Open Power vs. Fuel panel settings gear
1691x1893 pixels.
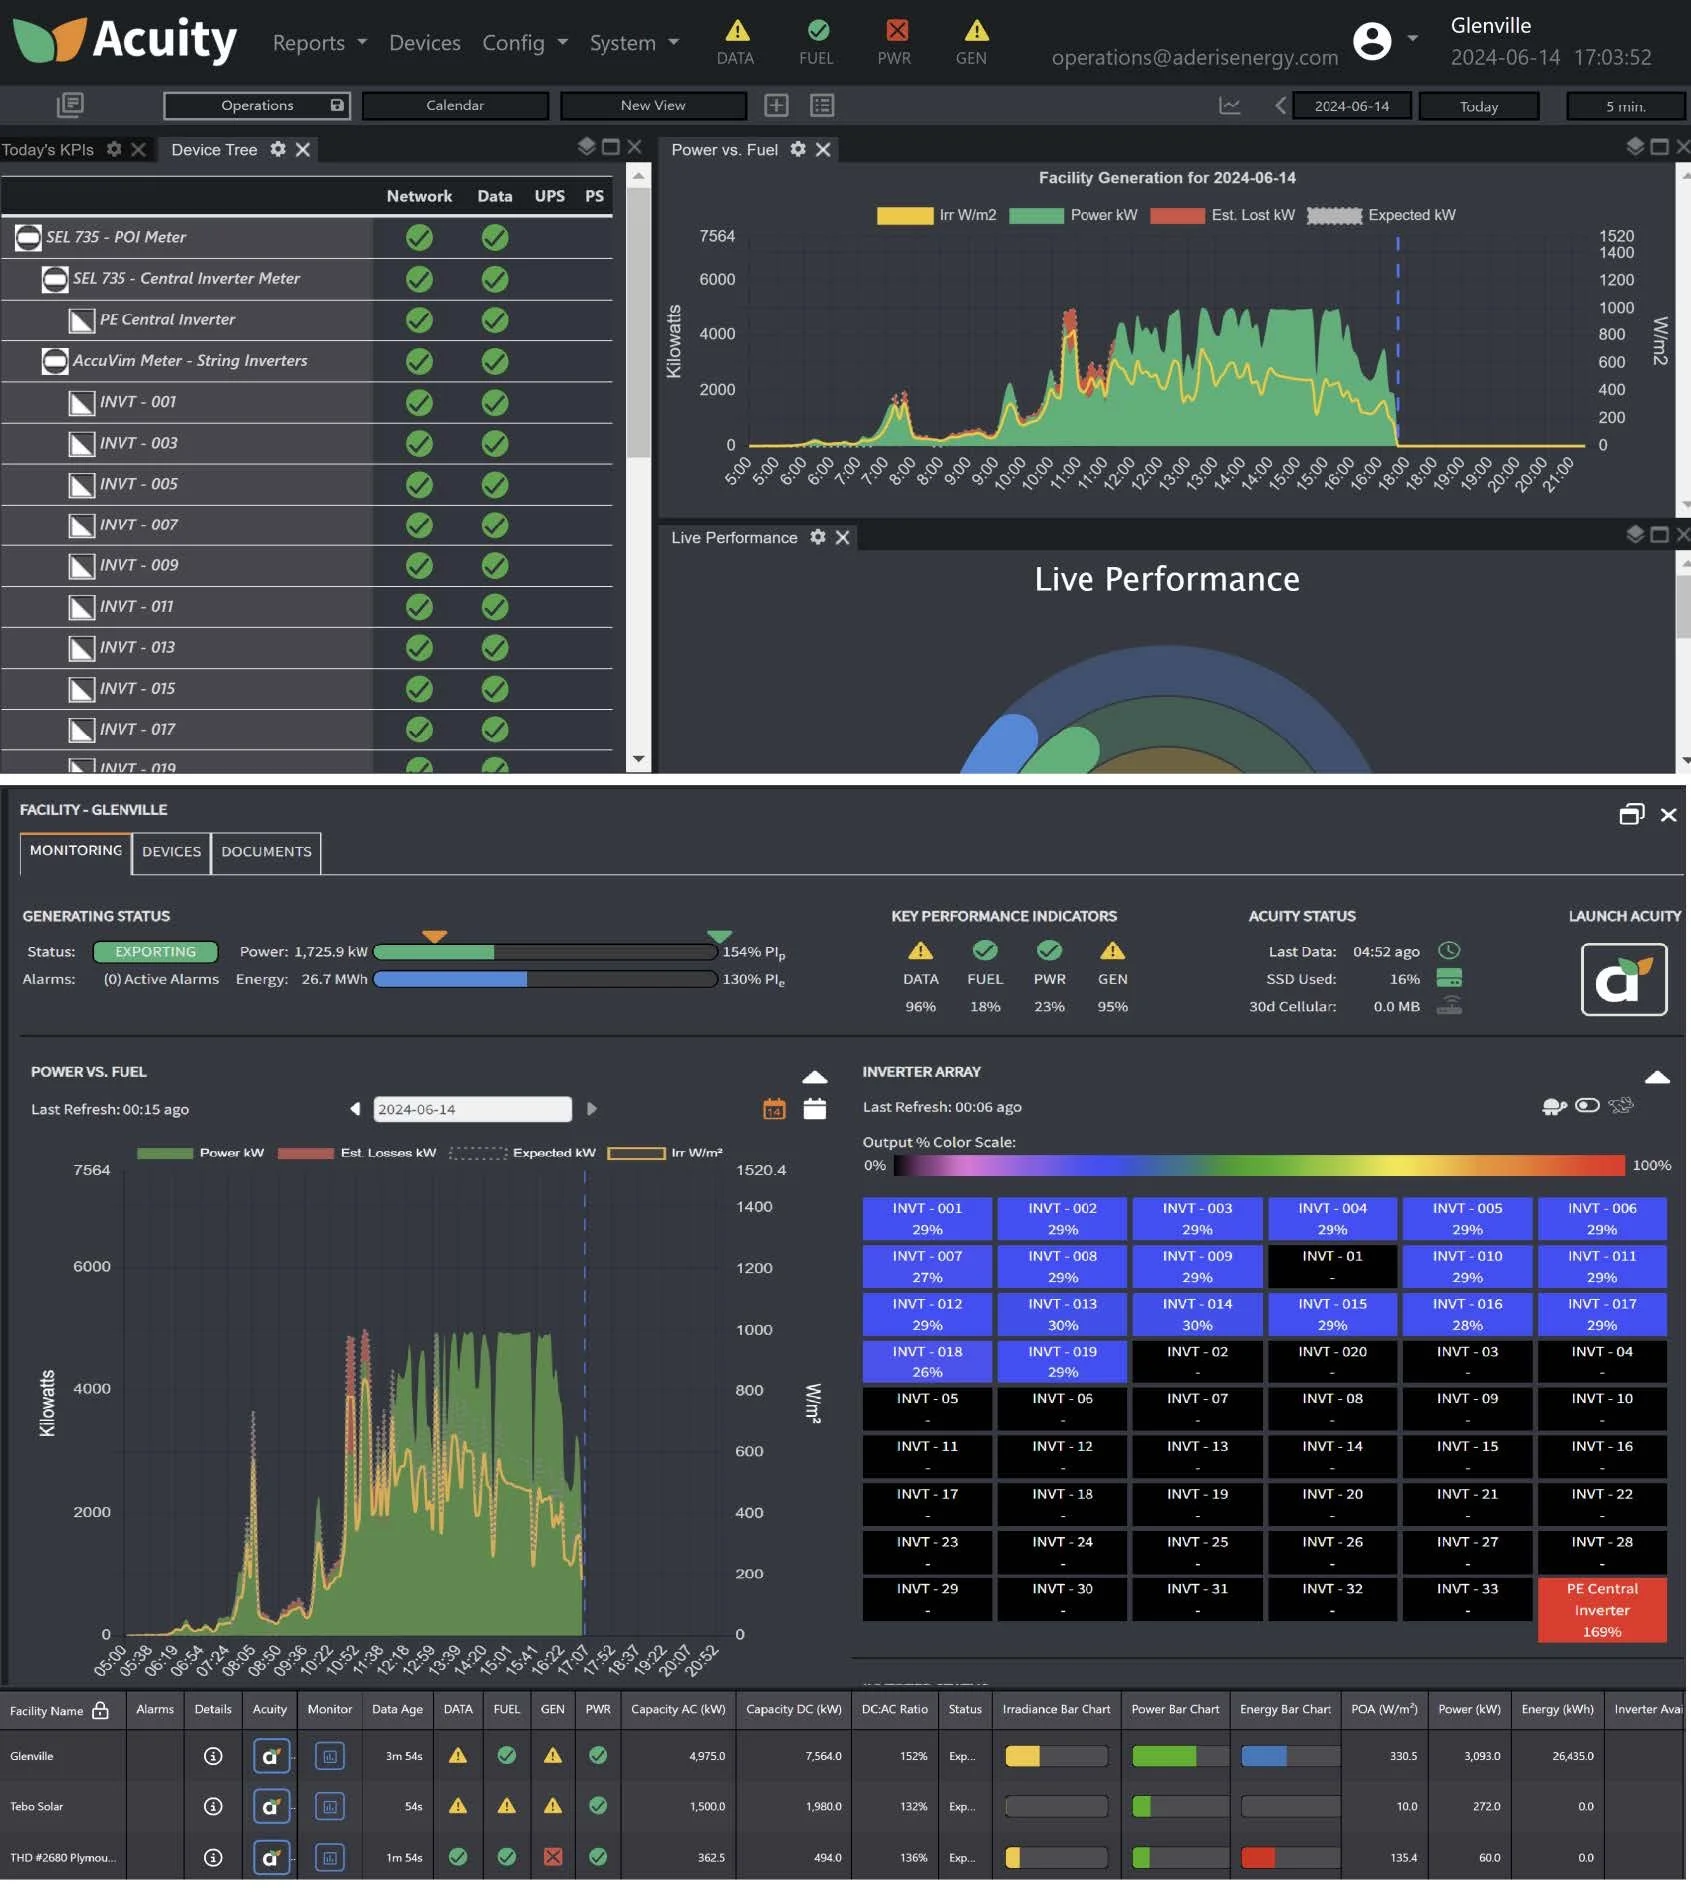point(797,149)
